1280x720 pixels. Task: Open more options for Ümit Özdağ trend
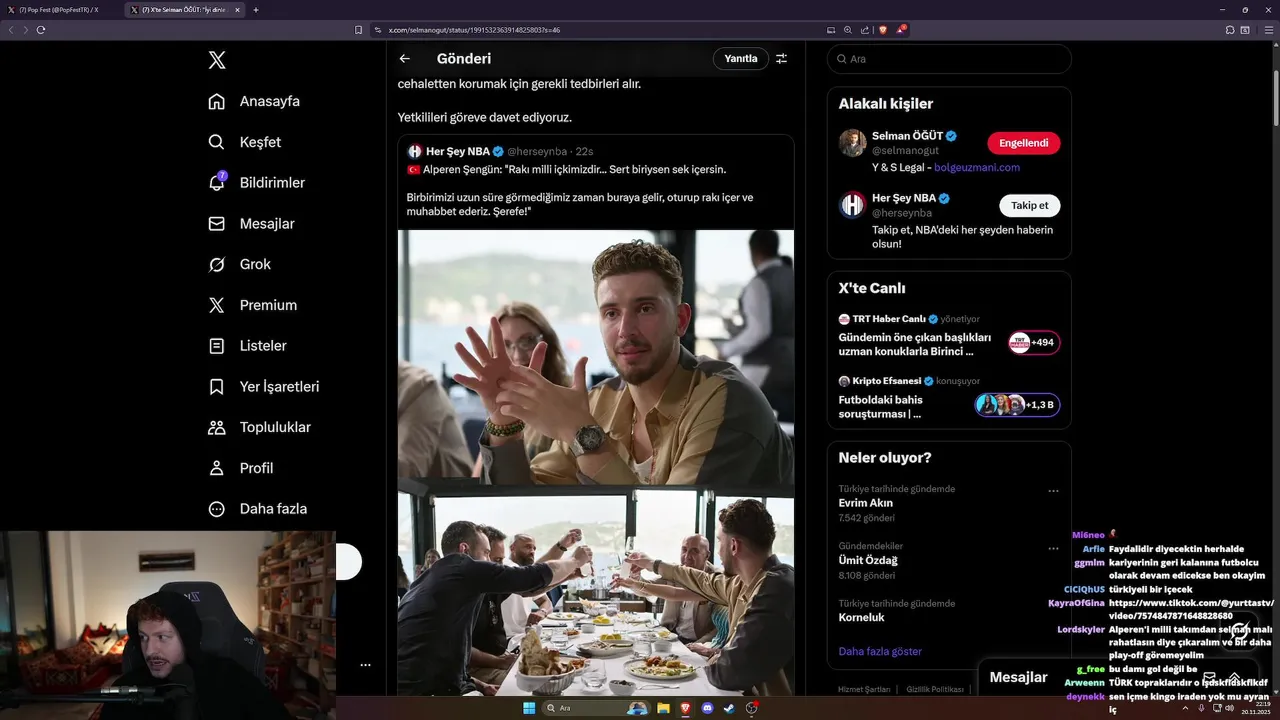pyautogui.click(x=1053, y=548)
